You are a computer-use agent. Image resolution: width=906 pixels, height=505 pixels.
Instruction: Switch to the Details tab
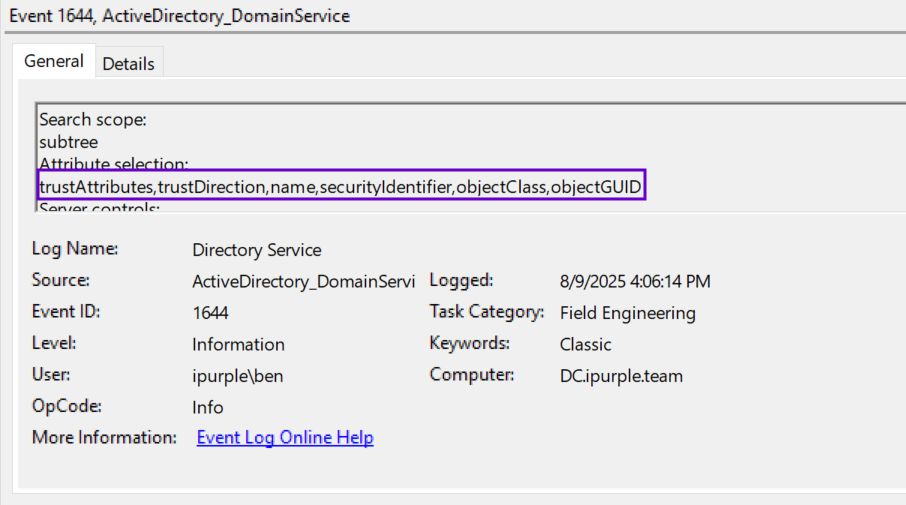[x=128, y=63]
